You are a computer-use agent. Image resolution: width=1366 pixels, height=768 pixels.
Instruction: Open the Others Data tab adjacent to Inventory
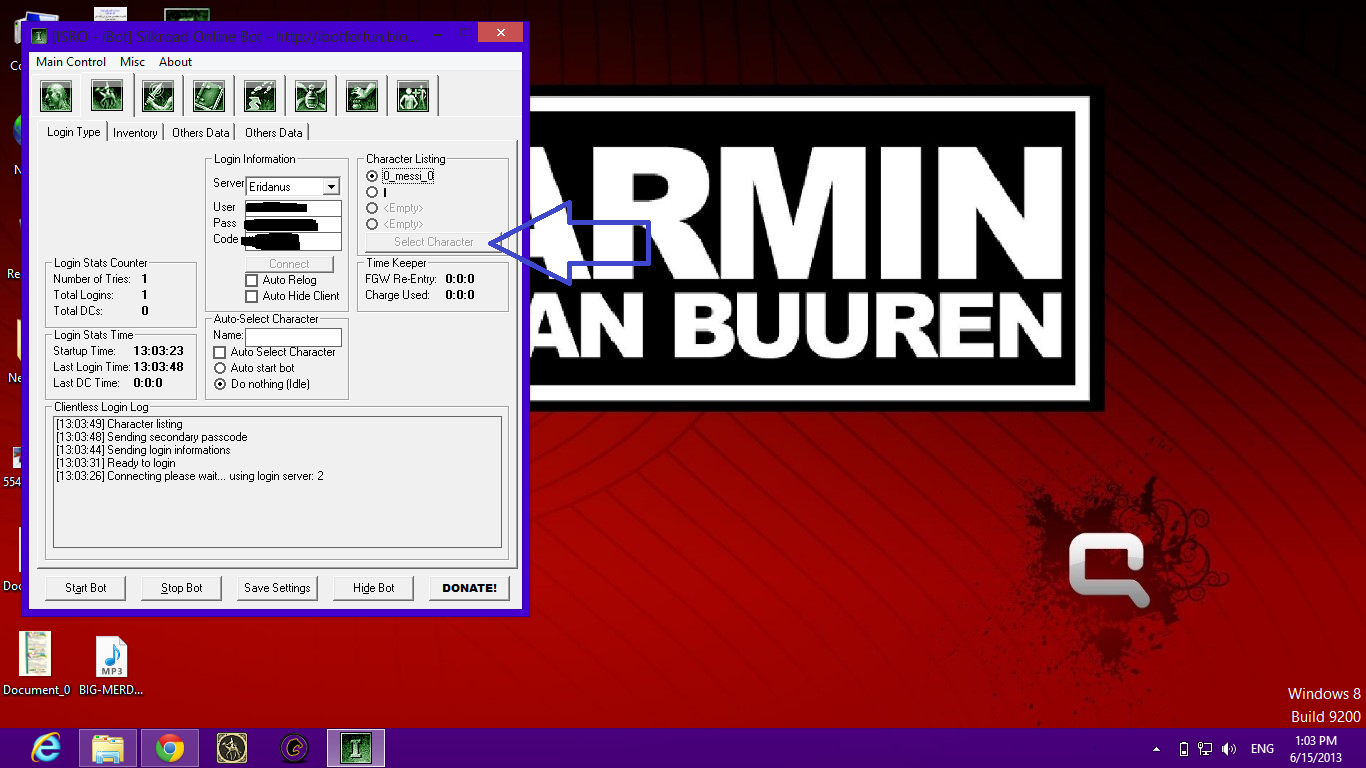200,133
